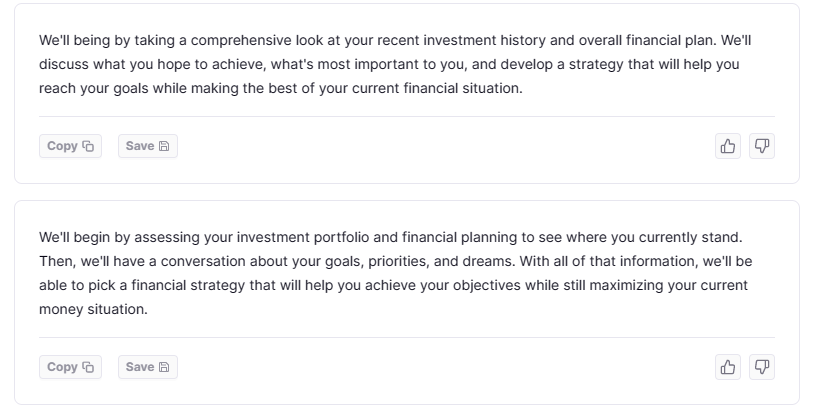The image size is (816, 411).
Task: Save the second response text
Action: pyautogui.click(x=147, y=367)
